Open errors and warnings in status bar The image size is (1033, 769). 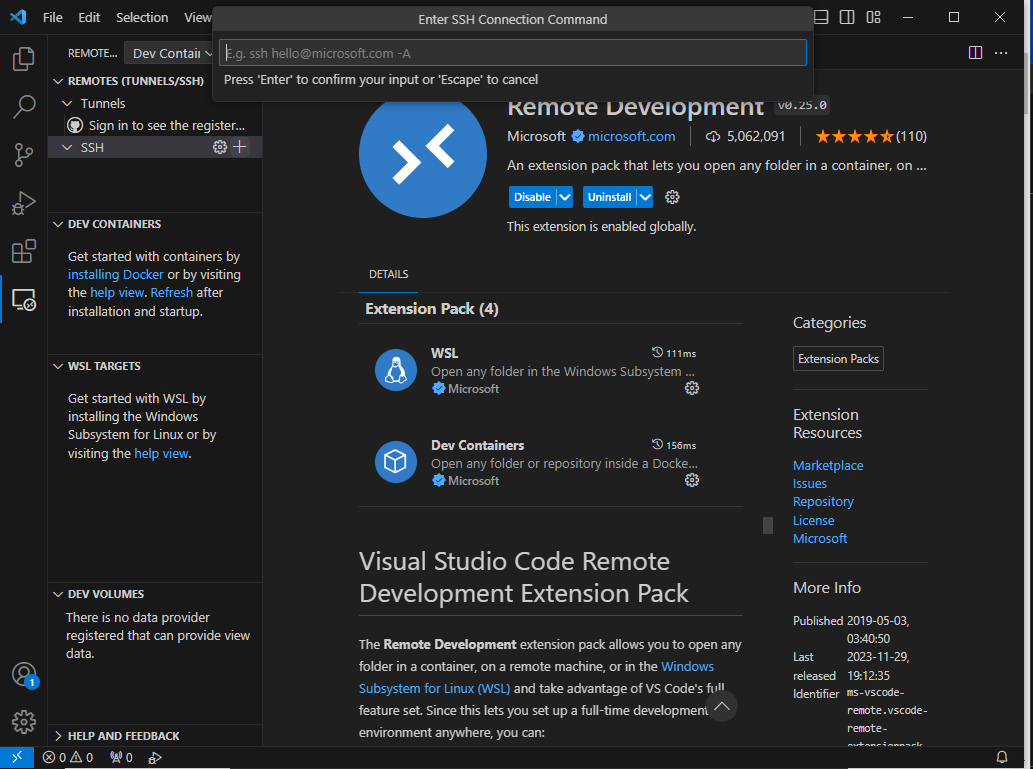point(68,757)
